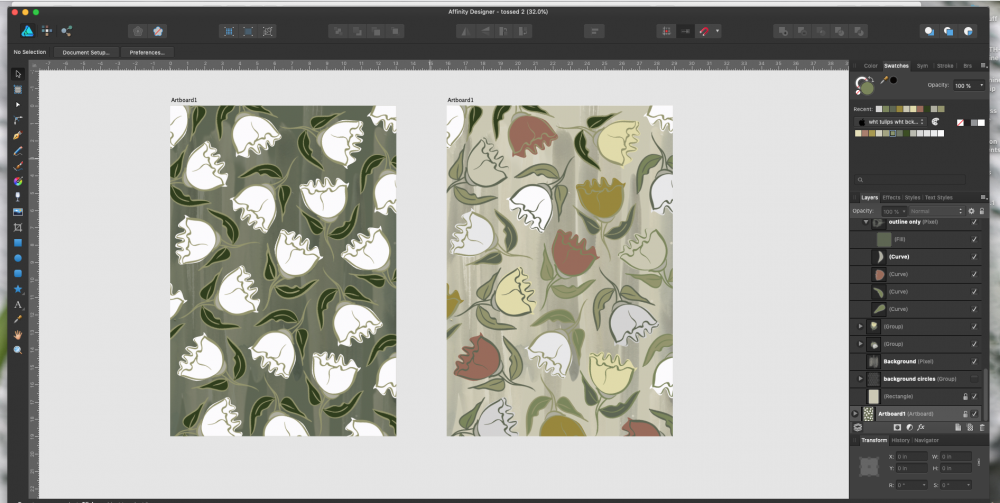Choose the Rectangle shape tool
Screen dimensions: 1000x503
17,243
